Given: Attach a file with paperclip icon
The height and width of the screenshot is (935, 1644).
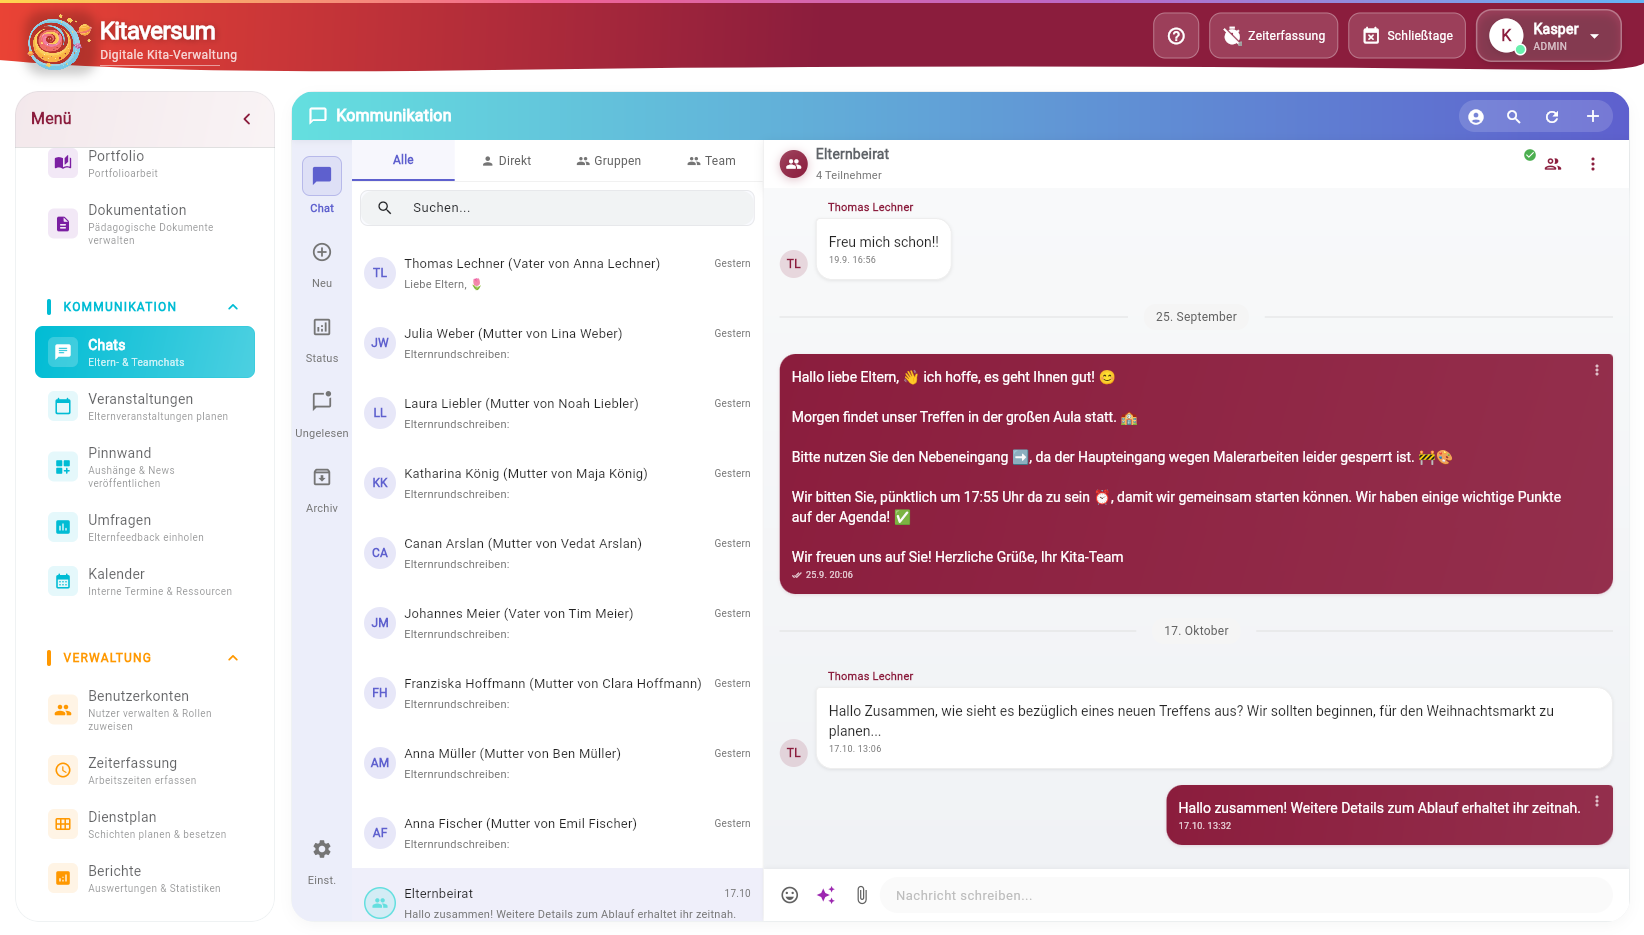Looking at the screenshot, I should point(861,895).
